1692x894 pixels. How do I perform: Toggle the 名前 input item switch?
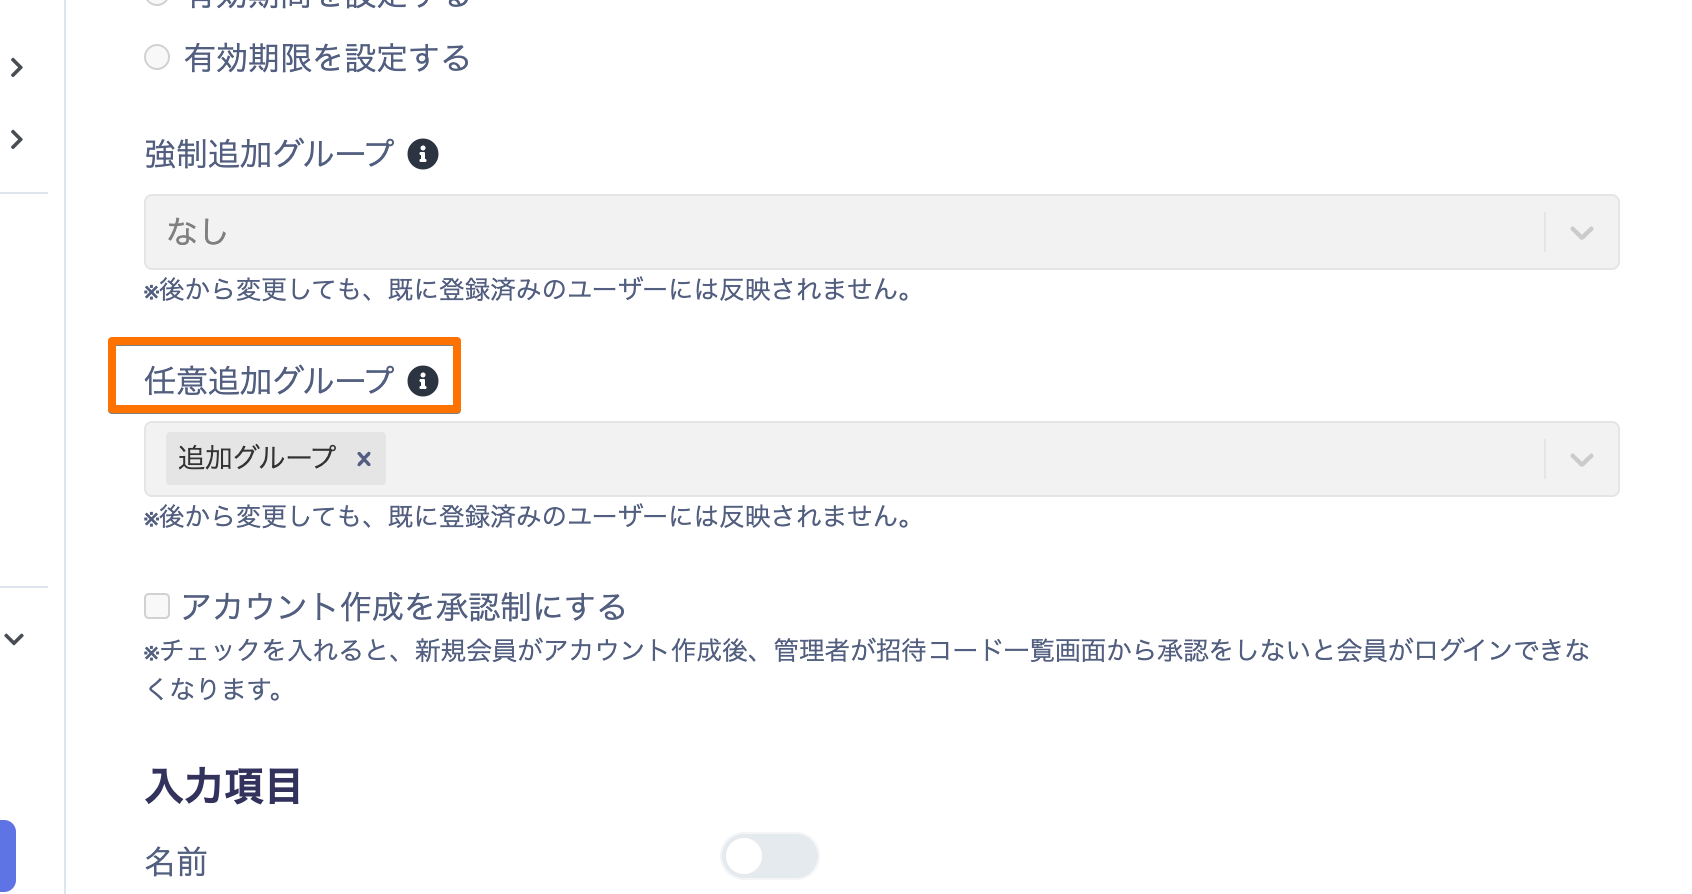click(x=770, y=856)
